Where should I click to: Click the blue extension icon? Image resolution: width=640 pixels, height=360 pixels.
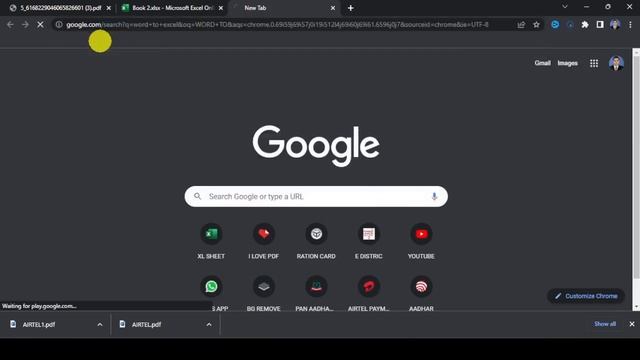tap(555, 24)
